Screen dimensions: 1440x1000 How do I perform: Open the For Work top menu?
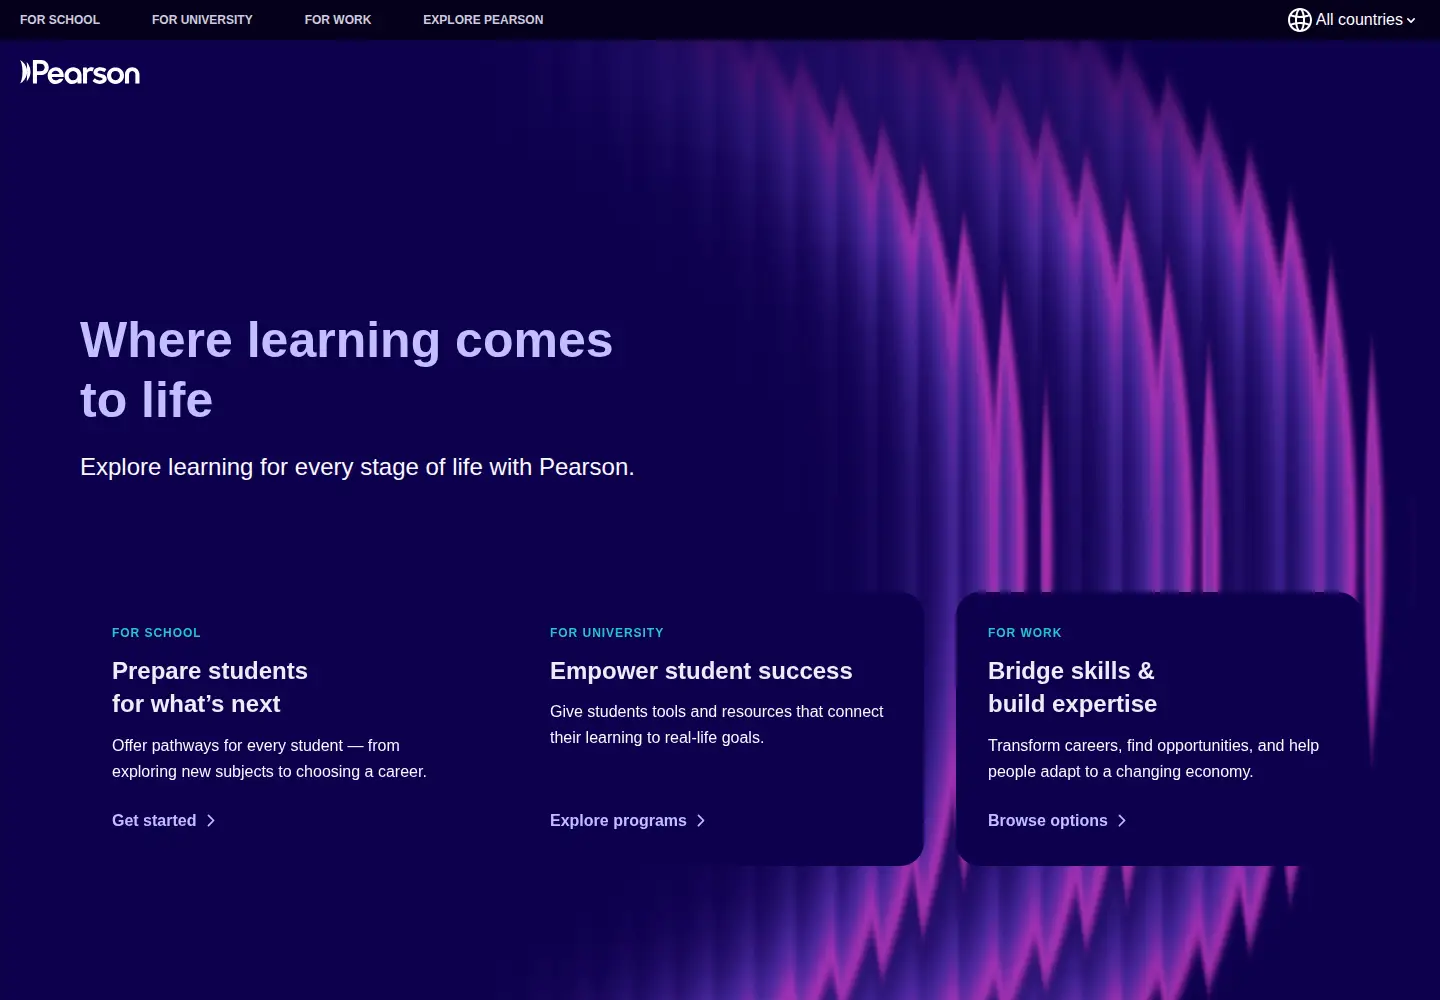pyautogui.click(x=338, y=20)
